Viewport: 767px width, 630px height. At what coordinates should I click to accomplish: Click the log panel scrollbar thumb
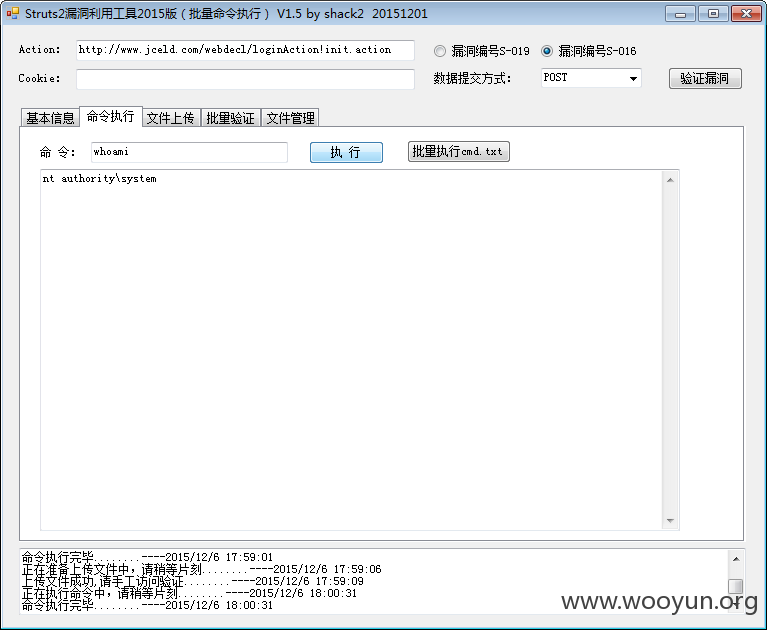point(736,586)
